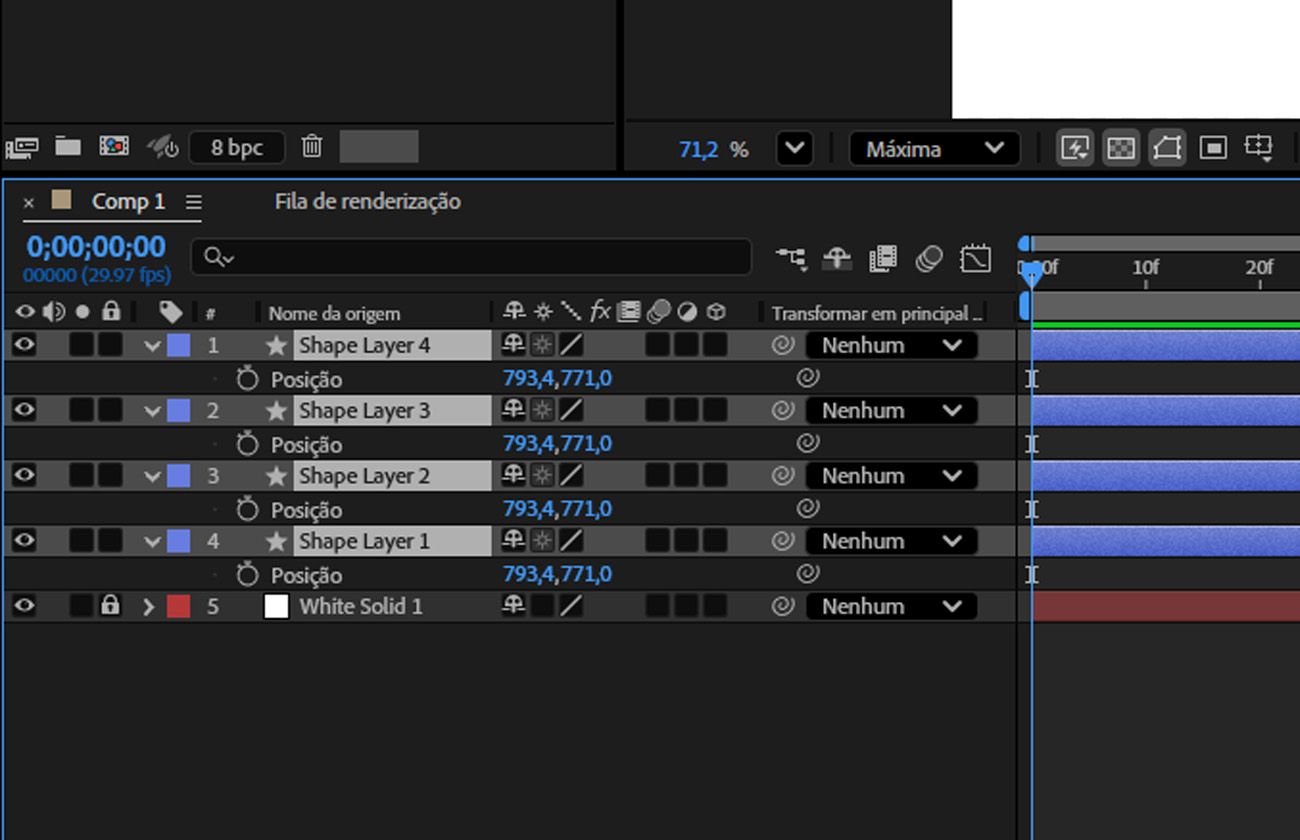Open the Comp 1 panel menu

pyautogui.click(x=194, y=202)
